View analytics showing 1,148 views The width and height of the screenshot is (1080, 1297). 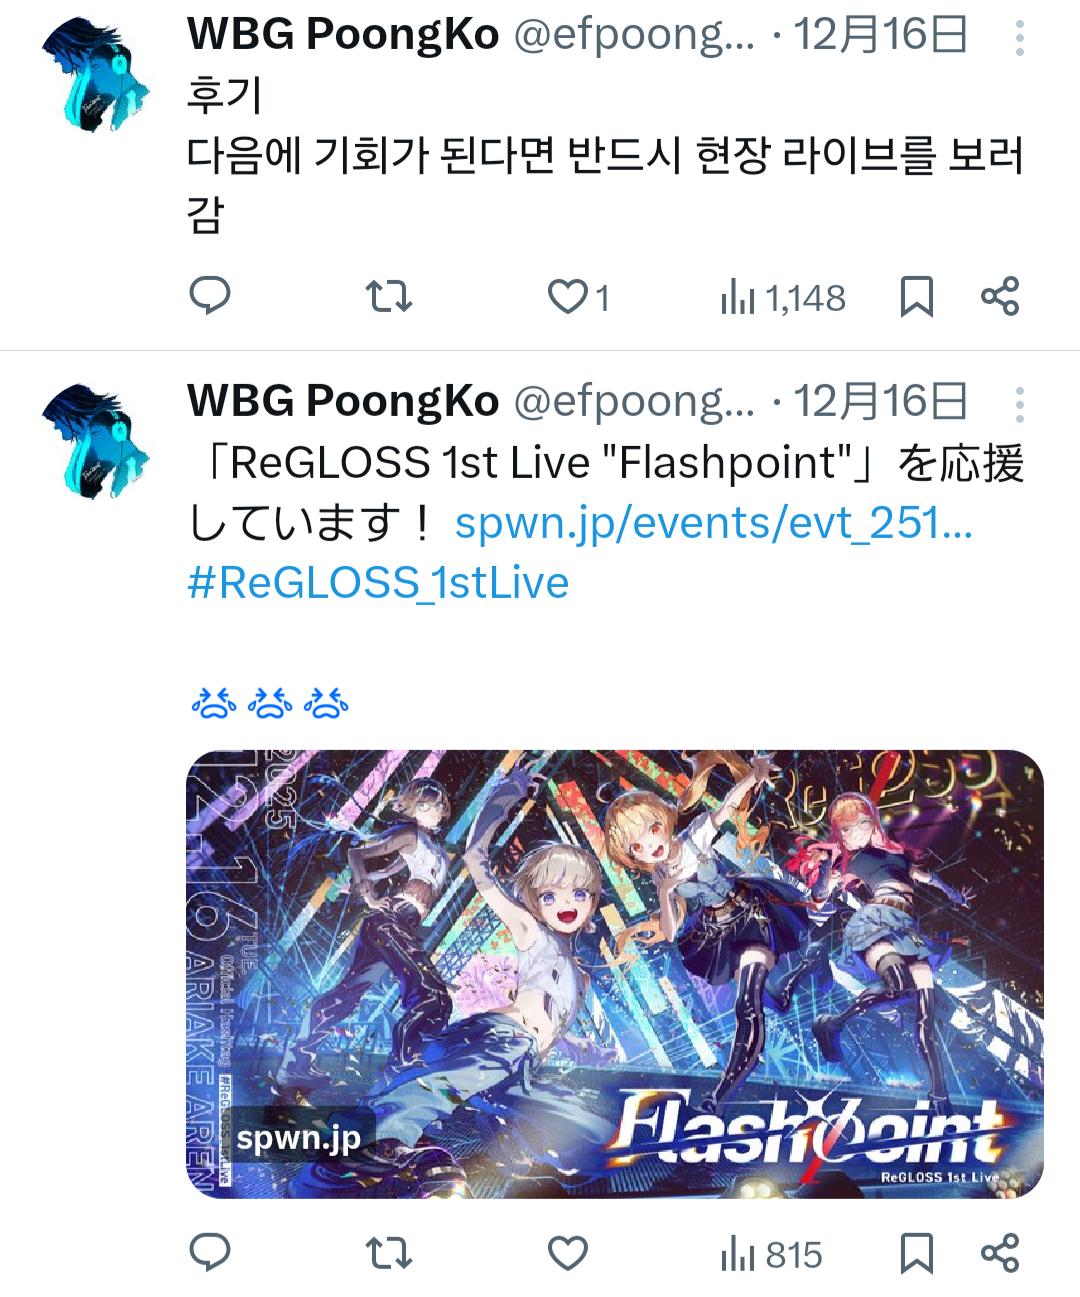[x=783, y=298]
